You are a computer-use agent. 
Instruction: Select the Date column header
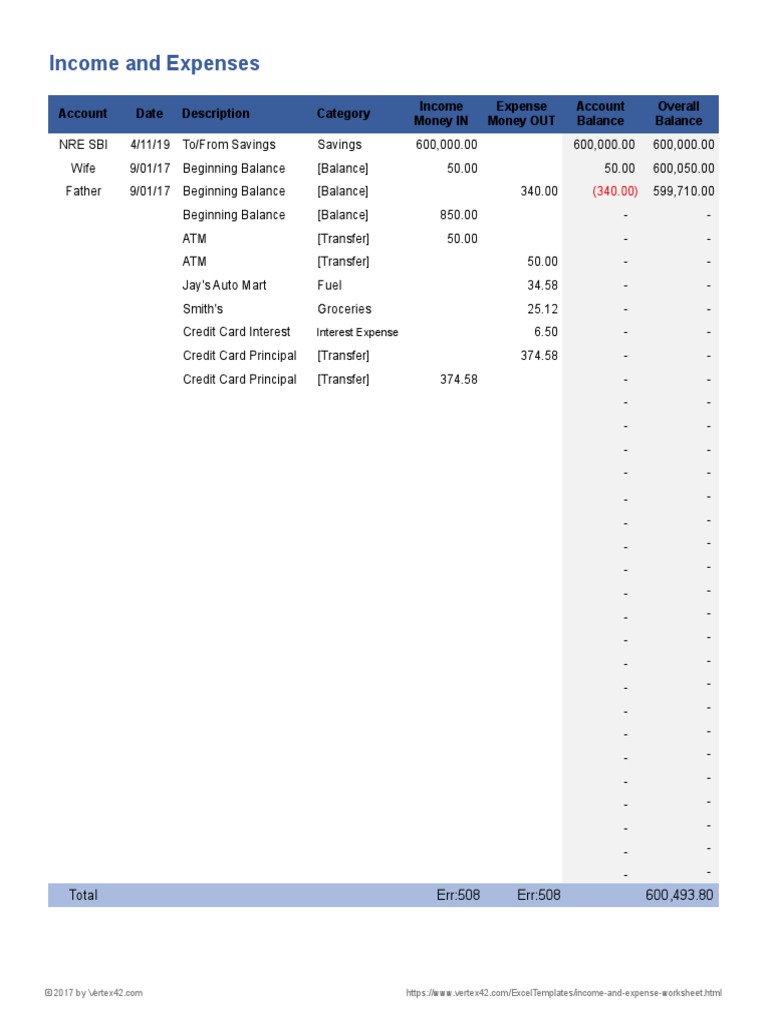(150, 114)
